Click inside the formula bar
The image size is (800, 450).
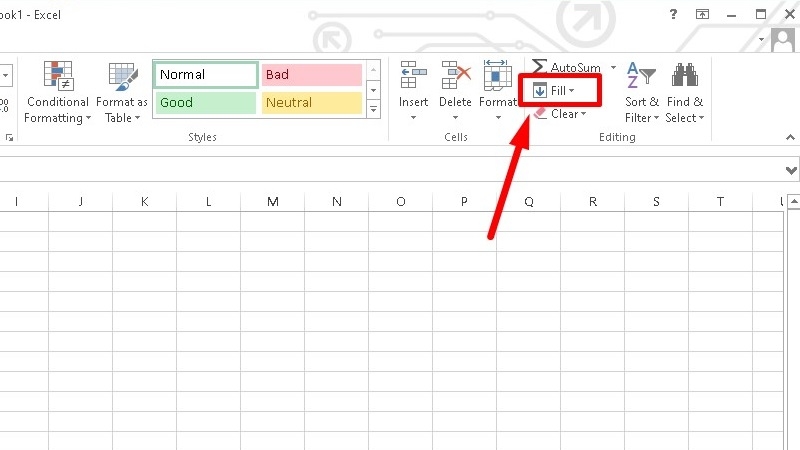(x=400, y=170)
